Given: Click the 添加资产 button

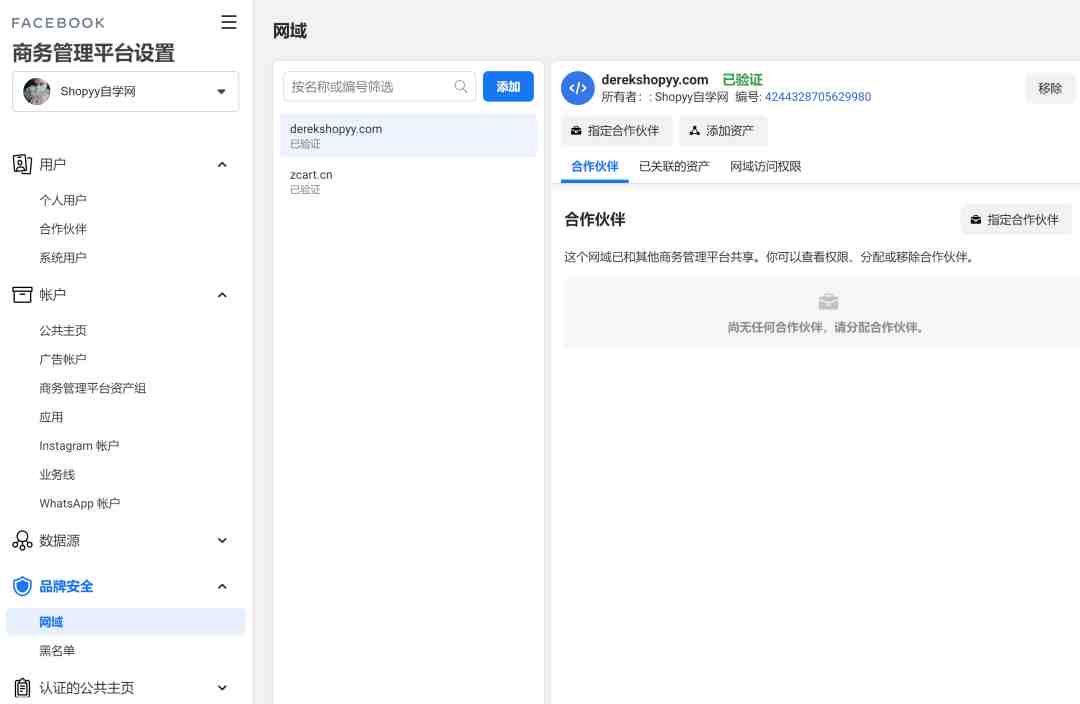Looking at the screenshot, I should tap(723, 131).
